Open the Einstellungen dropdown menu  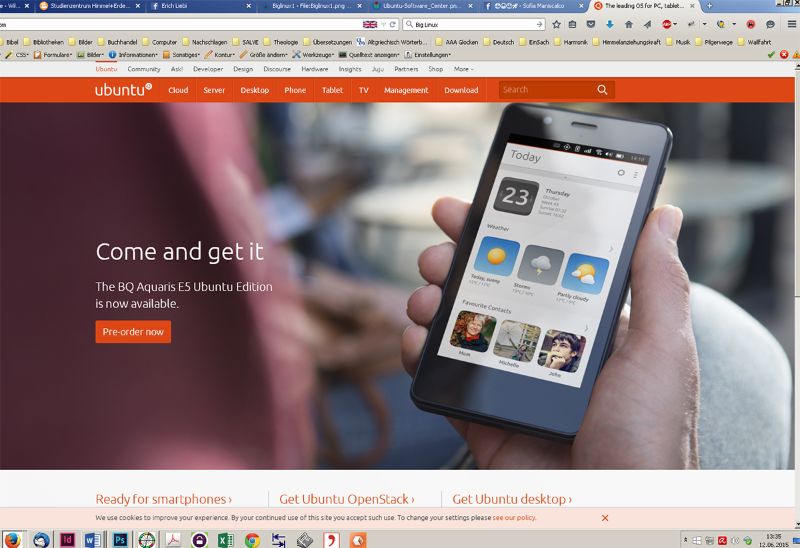point(428,55)
